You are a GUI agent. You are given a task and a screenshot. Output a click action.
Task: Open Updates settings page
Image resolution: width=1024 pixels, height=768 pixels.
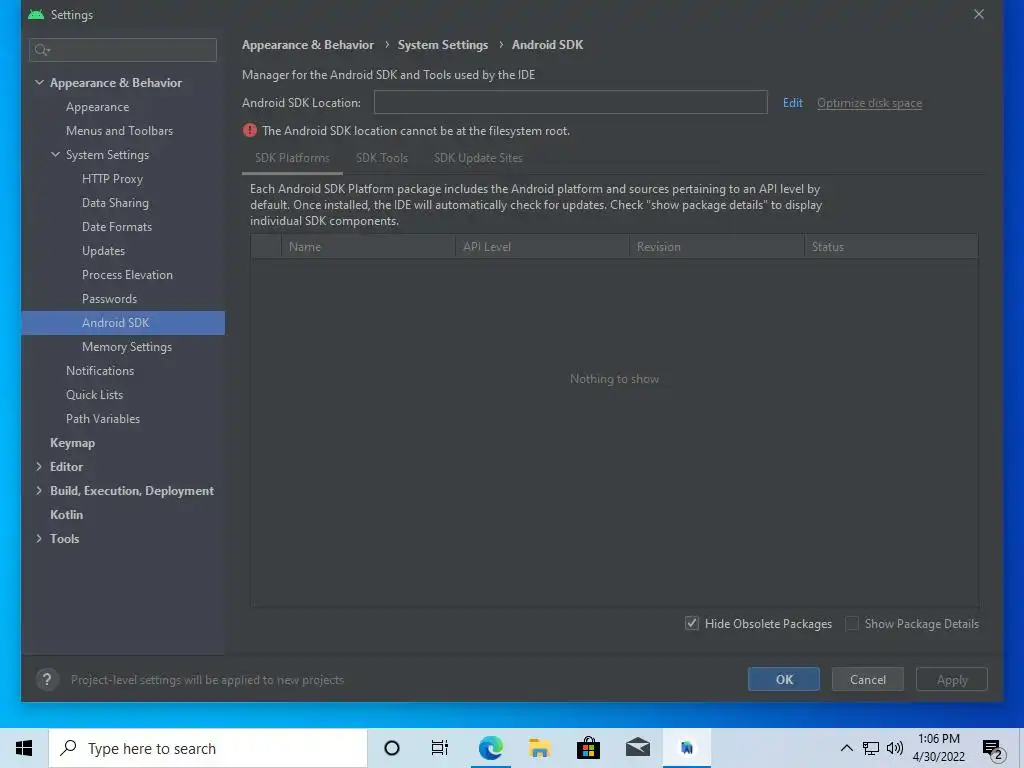pos(103,251)
